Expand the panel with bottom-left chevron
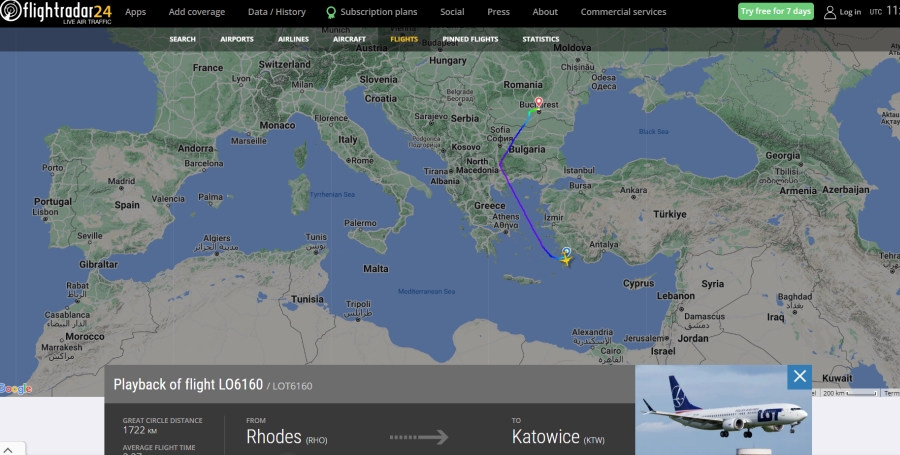This screenshot has width=900, height=455. click(x=8, y=450)
